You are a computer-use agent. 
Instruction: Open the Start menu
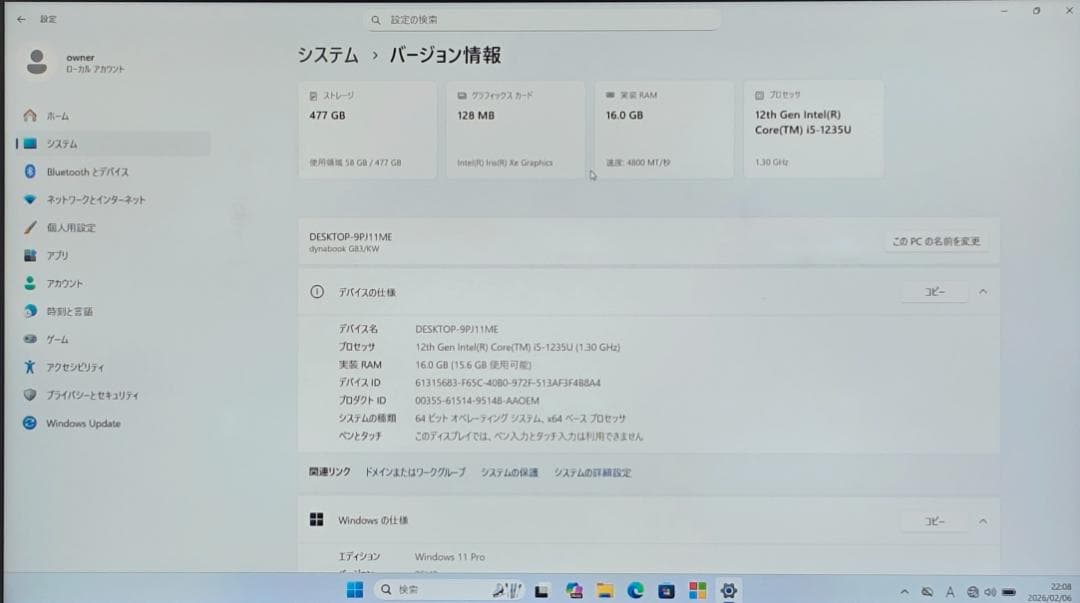[x=354, y=590]
